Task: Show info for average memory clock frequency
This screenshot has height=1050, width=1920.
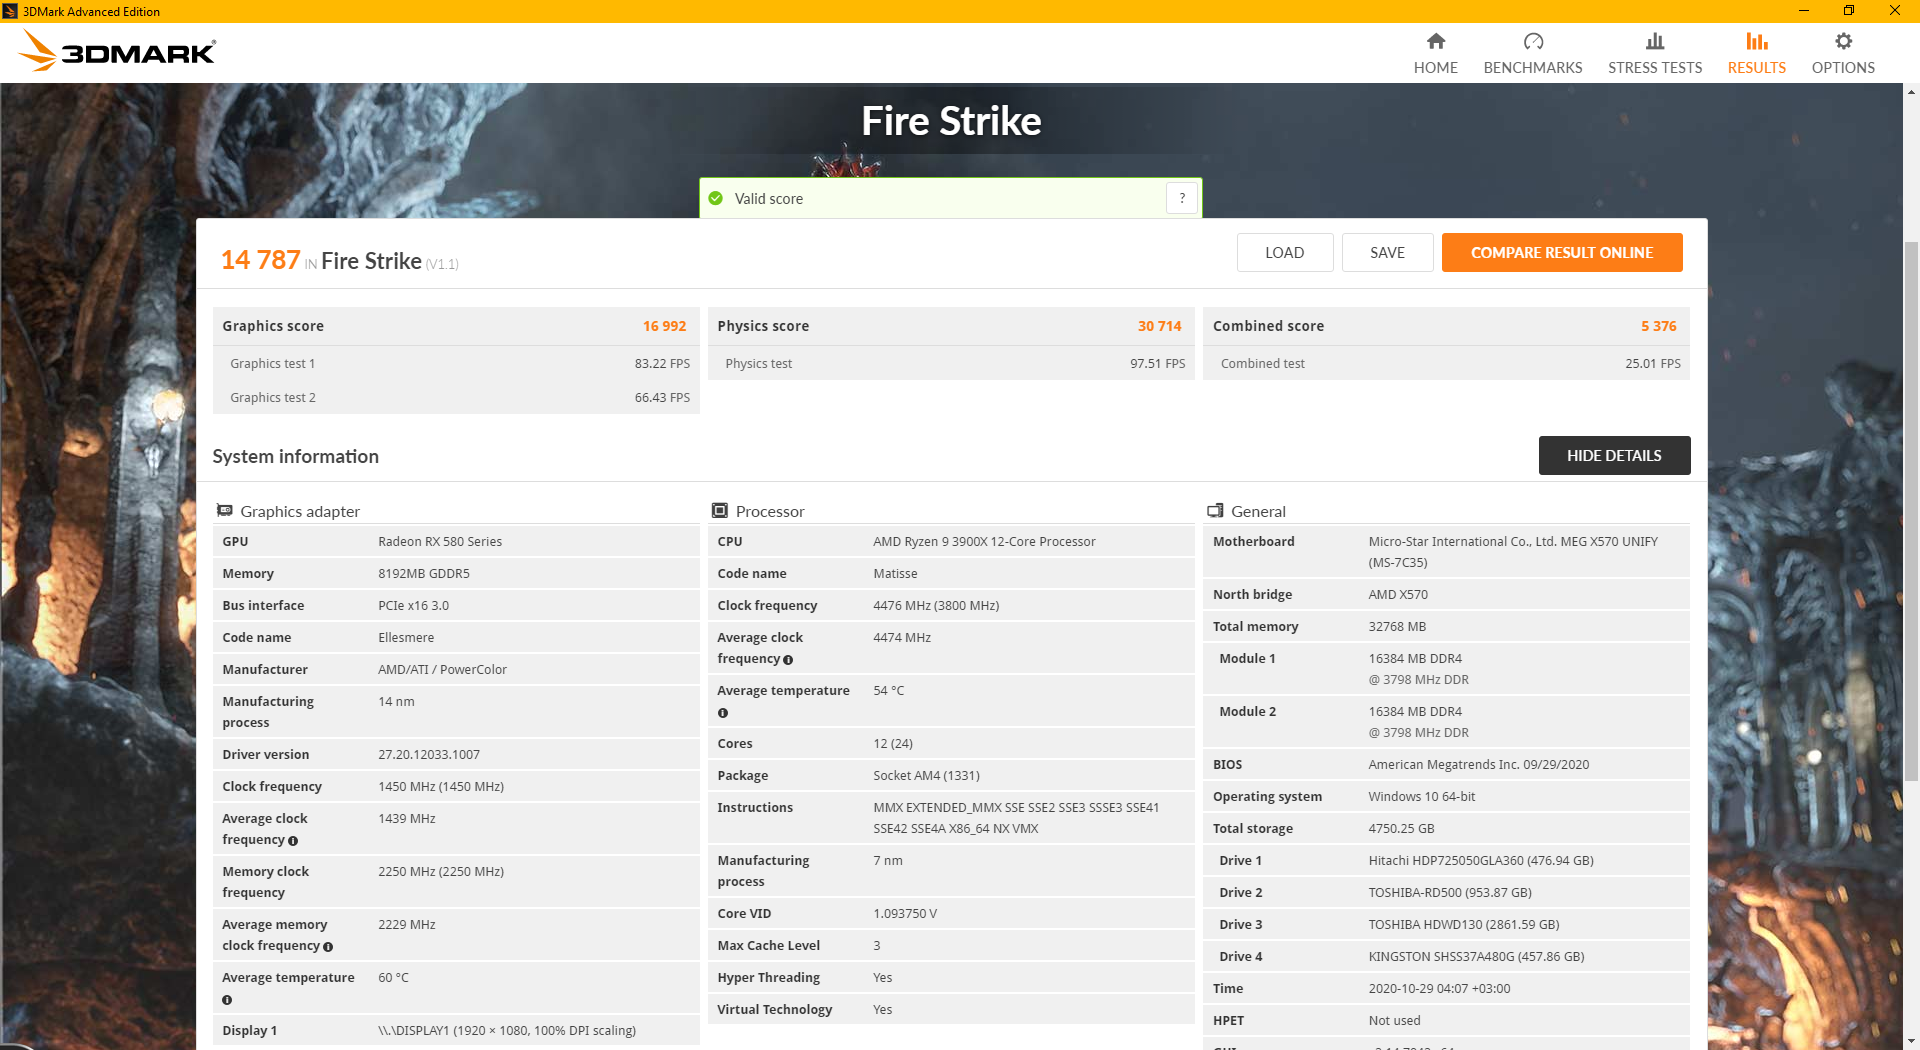Action: (328, 947)
